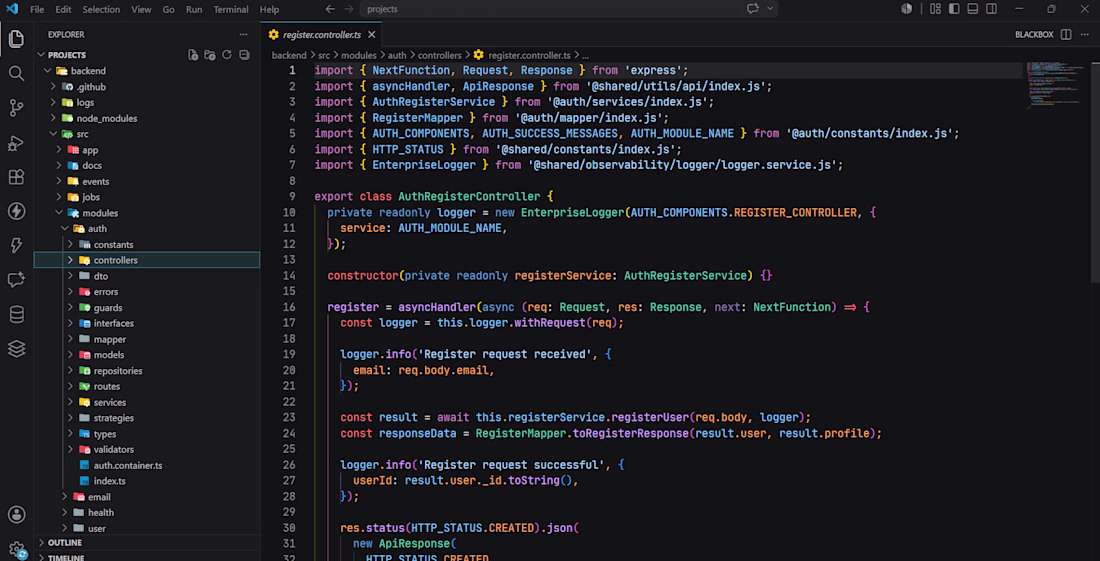
Task: Open Run and Debug view
Action: [x=16, y=142]
